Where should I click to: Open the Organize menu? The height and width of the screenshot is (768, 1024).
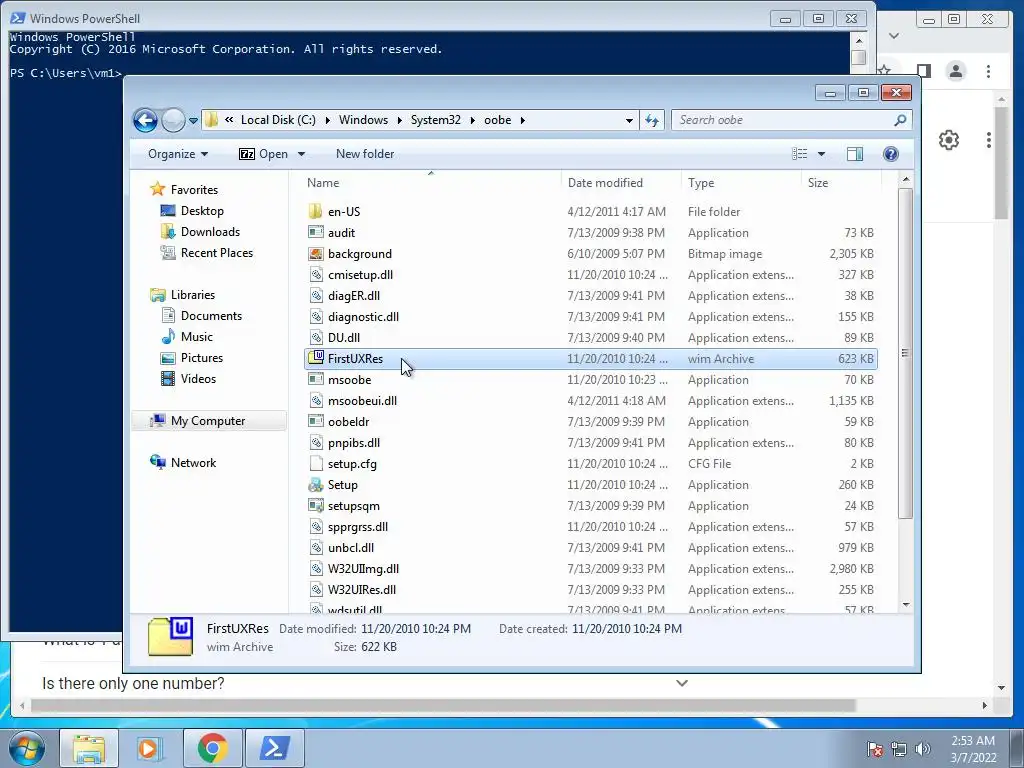click(178, 154)
